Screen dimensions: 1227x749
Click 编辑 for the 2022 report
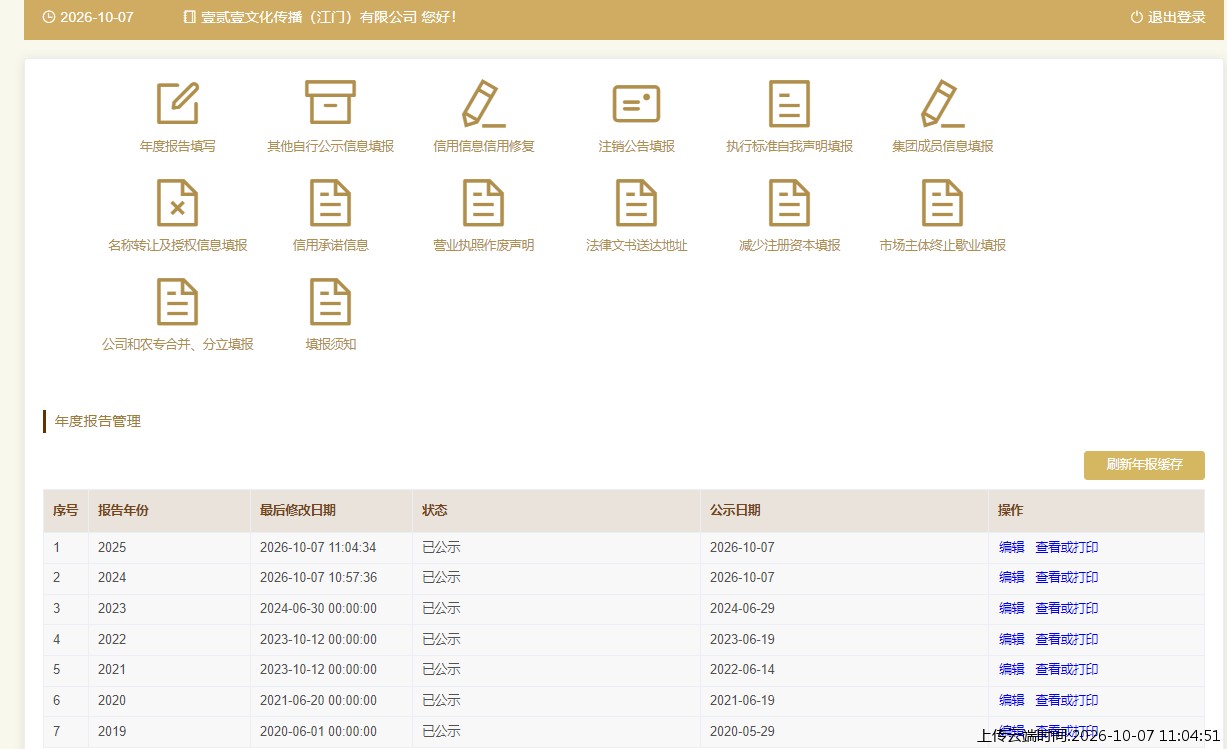tap(1012, 639)
